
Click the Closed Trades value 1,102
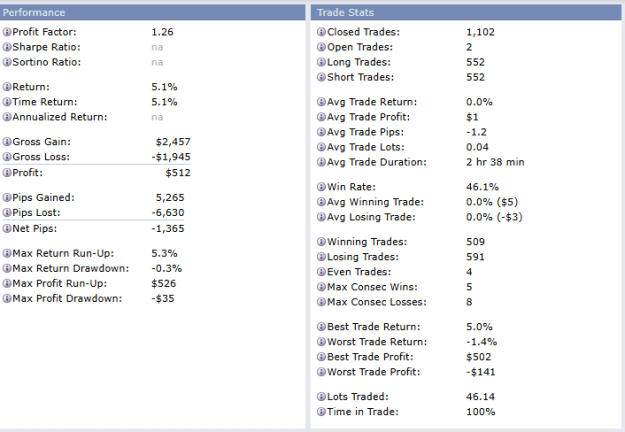coord(480,32)
